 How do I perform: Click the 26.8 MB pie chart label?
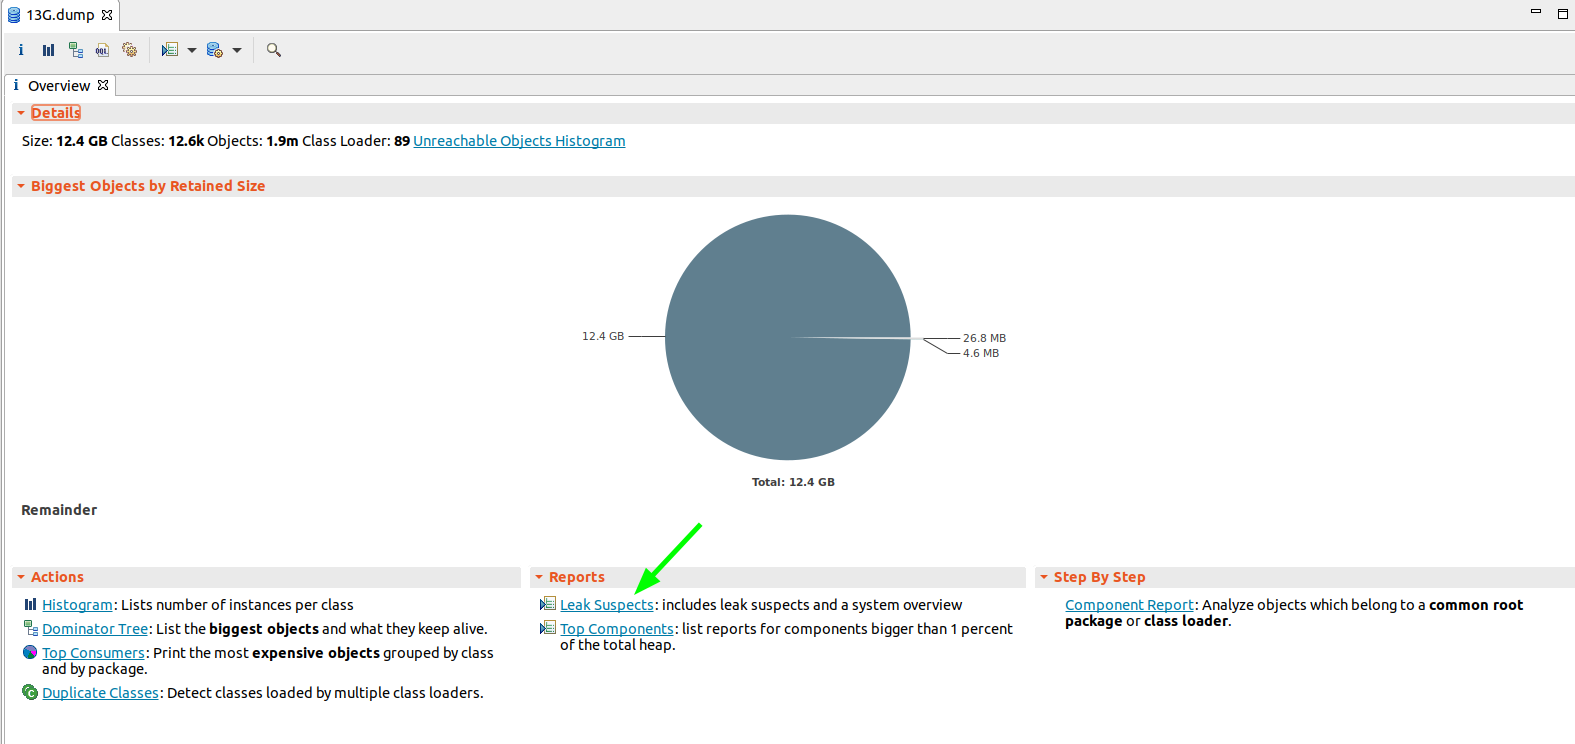(984, 338)
